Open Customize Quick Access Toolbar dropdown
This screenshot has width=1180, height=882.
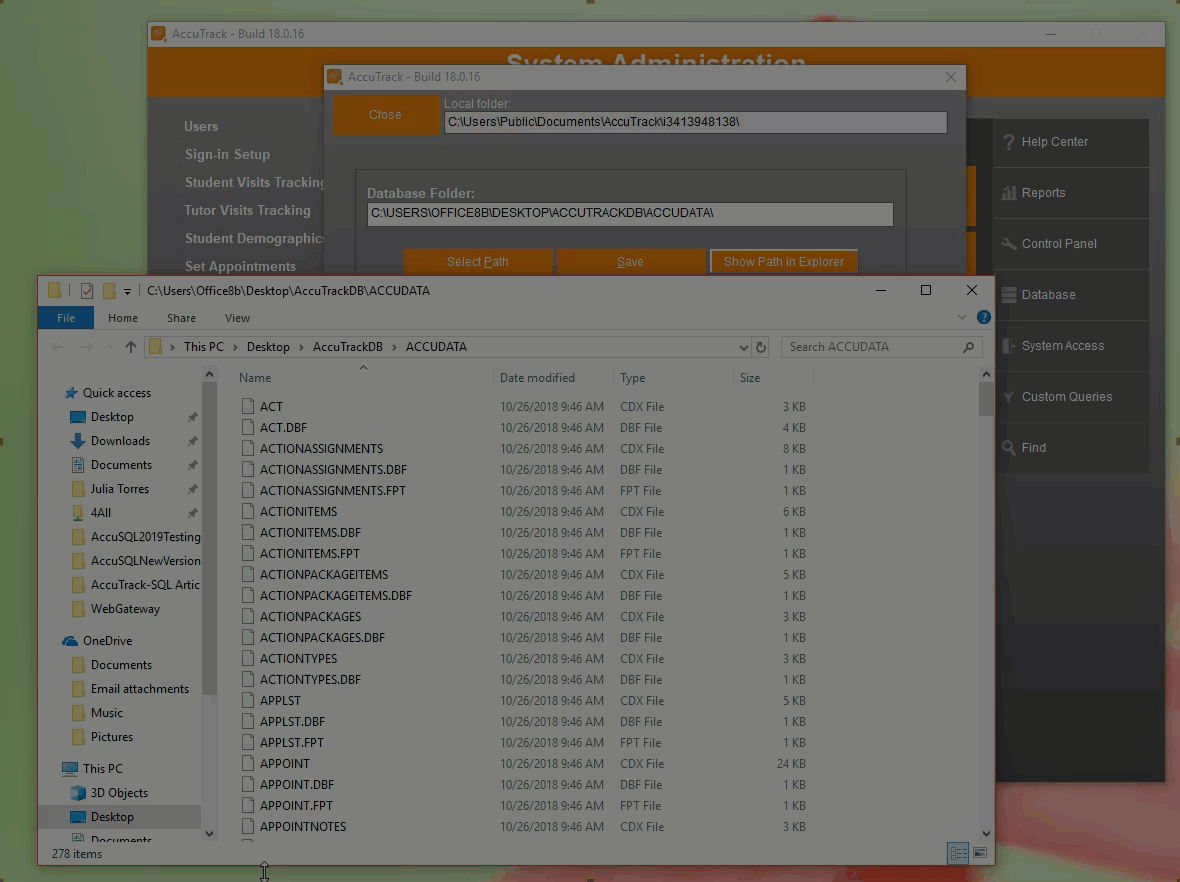coord(127,291)
